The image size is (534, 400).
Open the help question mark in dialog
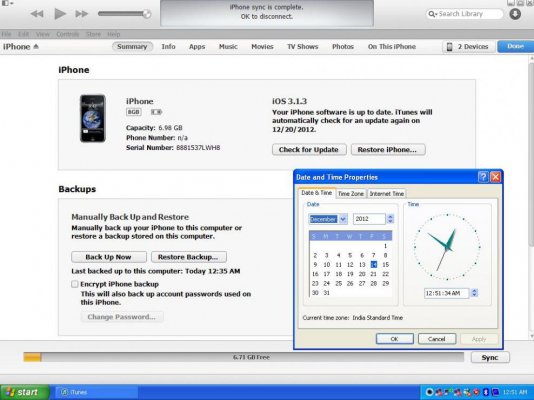tap(483, 177)
